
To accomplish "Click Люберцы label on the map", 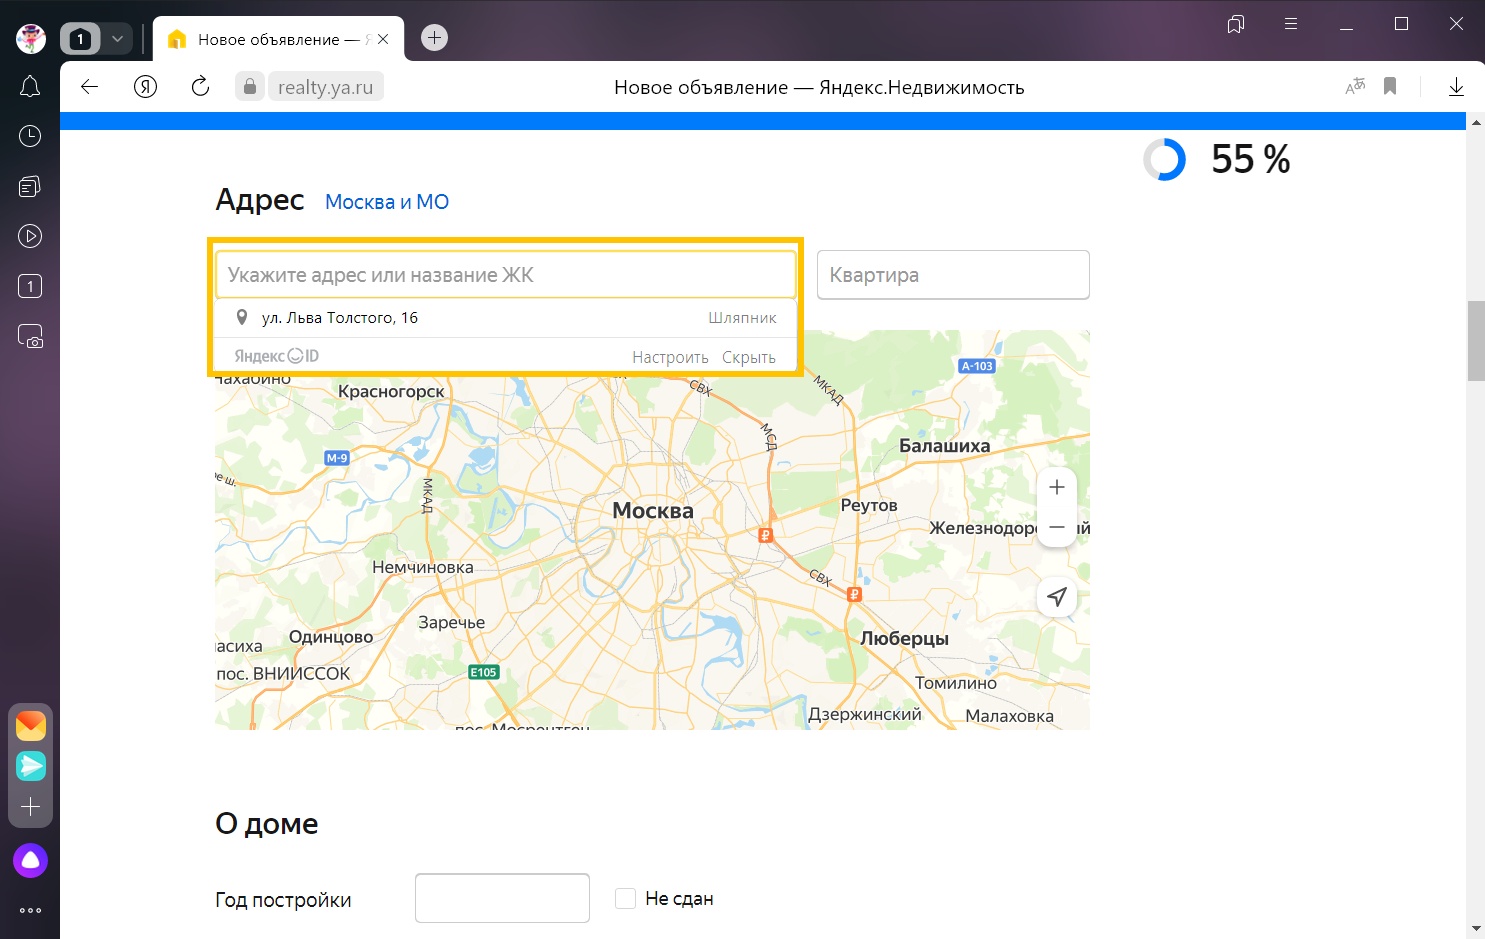I will (x=905, y=638).
